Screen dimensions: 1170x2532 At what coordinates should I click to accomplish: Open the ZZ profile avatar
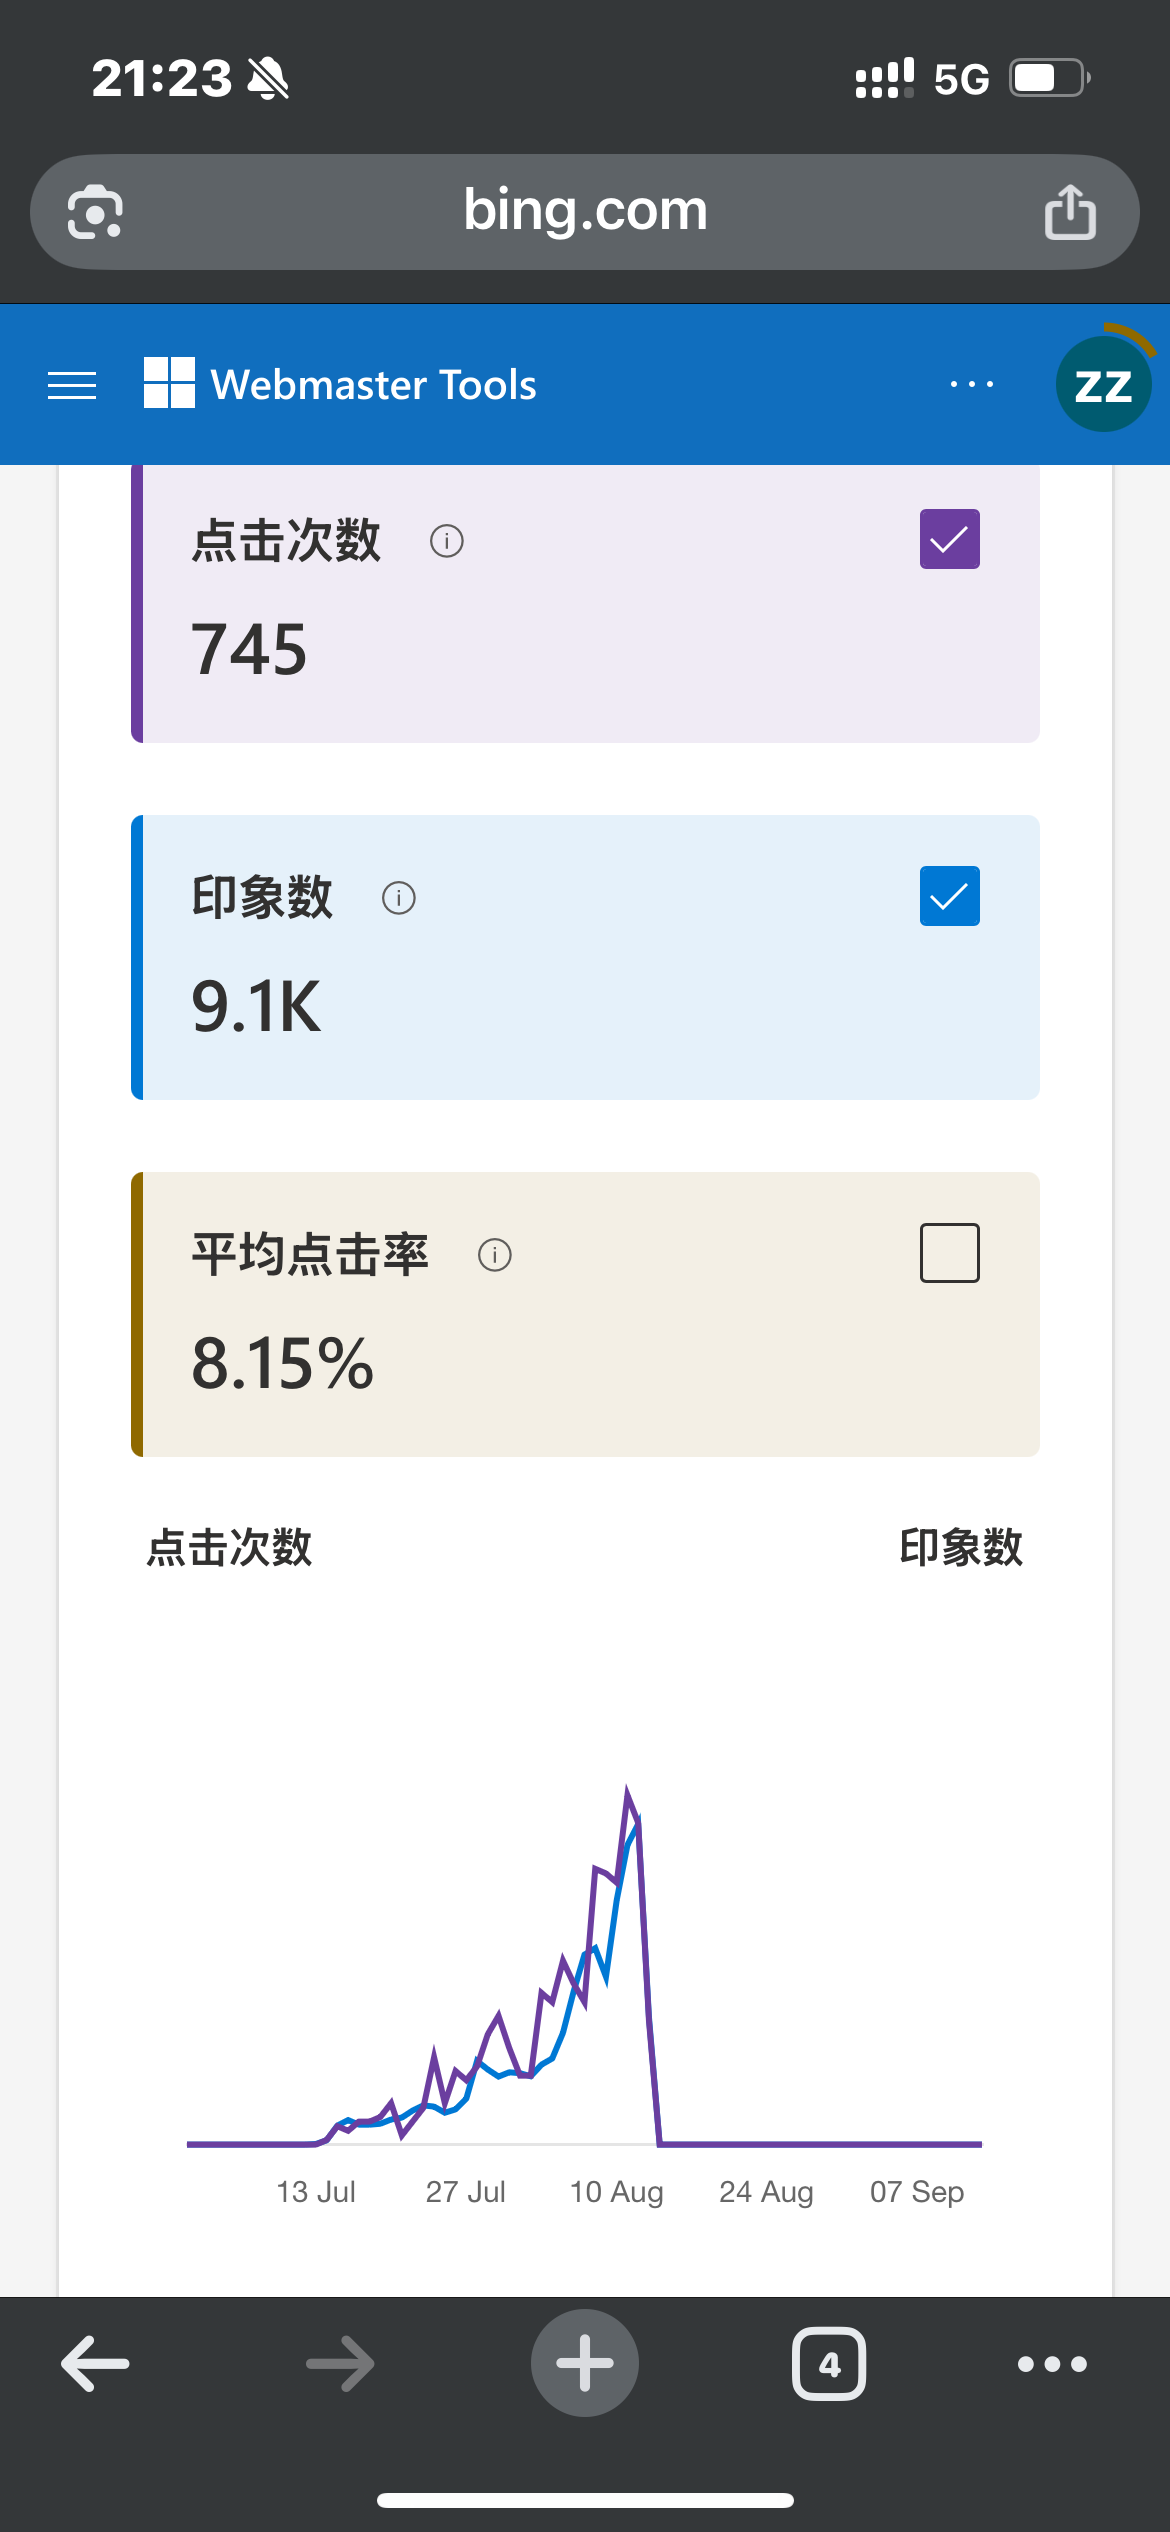pos(1103,385)
